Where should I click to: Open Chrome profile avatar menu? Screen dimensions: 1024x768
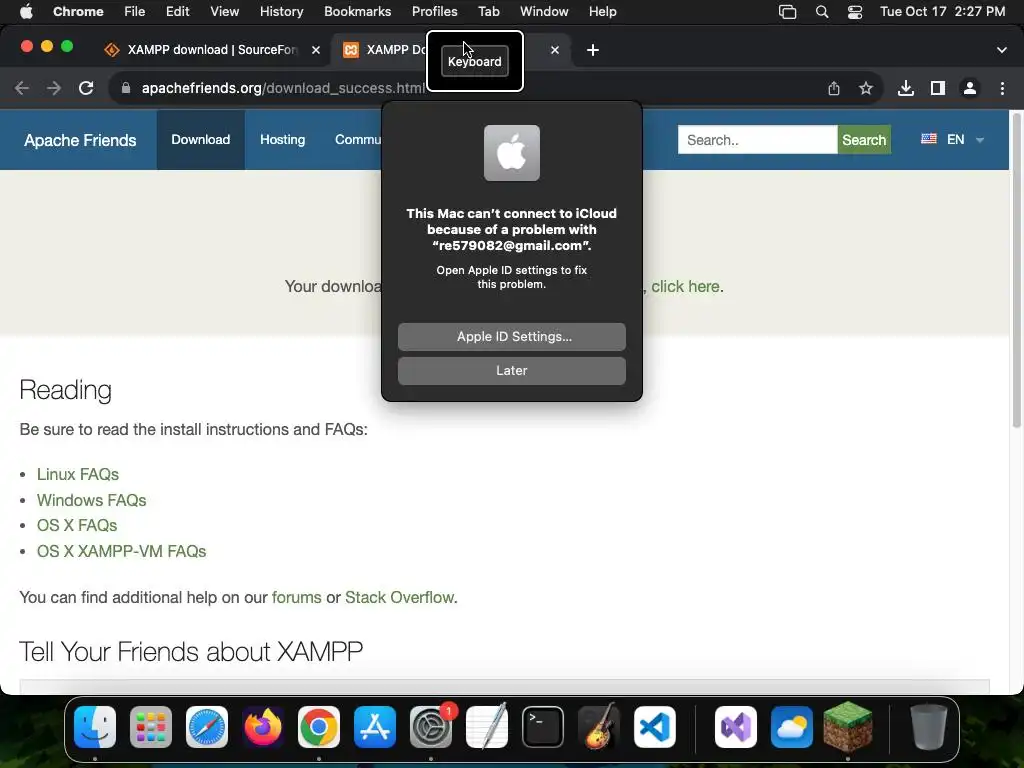pyautogui.click(x=970, y=88)
